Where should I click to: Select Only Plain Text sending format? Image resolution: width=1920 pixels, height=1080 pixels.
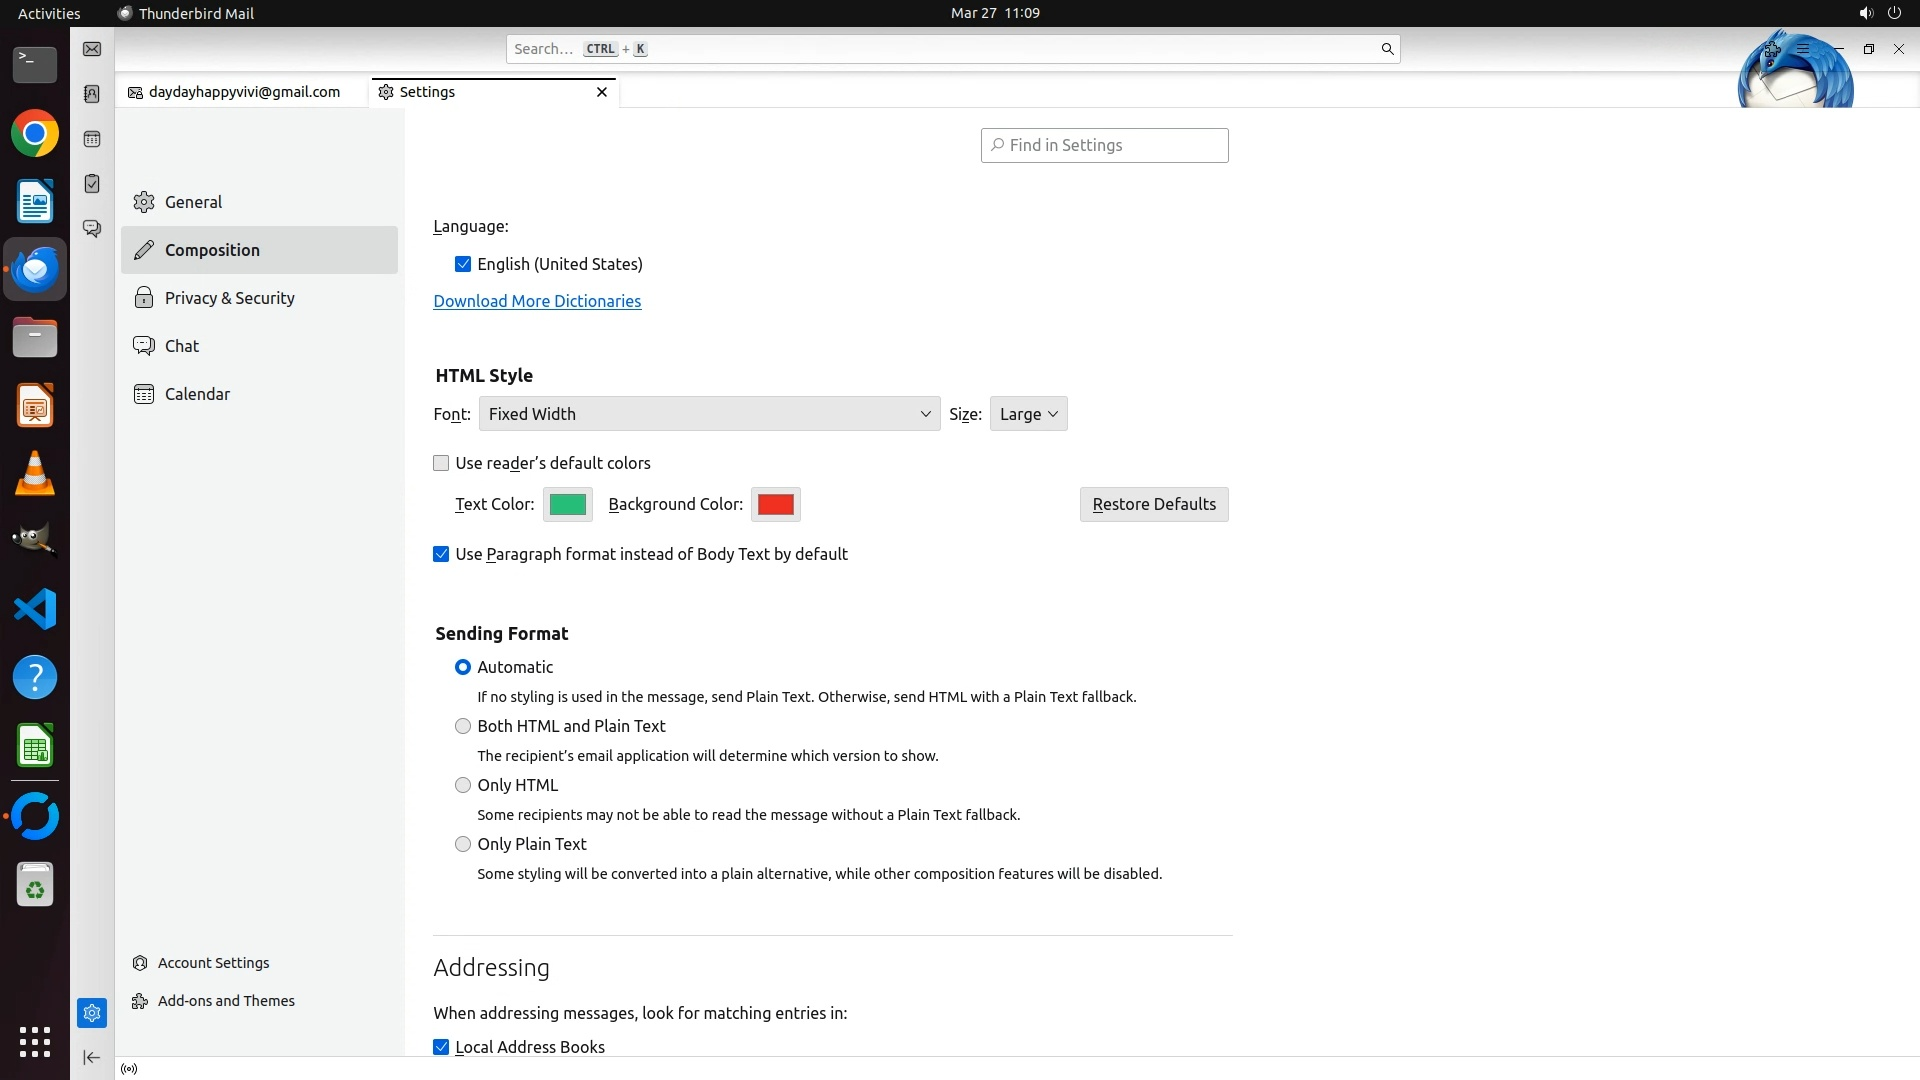(463, 844)
